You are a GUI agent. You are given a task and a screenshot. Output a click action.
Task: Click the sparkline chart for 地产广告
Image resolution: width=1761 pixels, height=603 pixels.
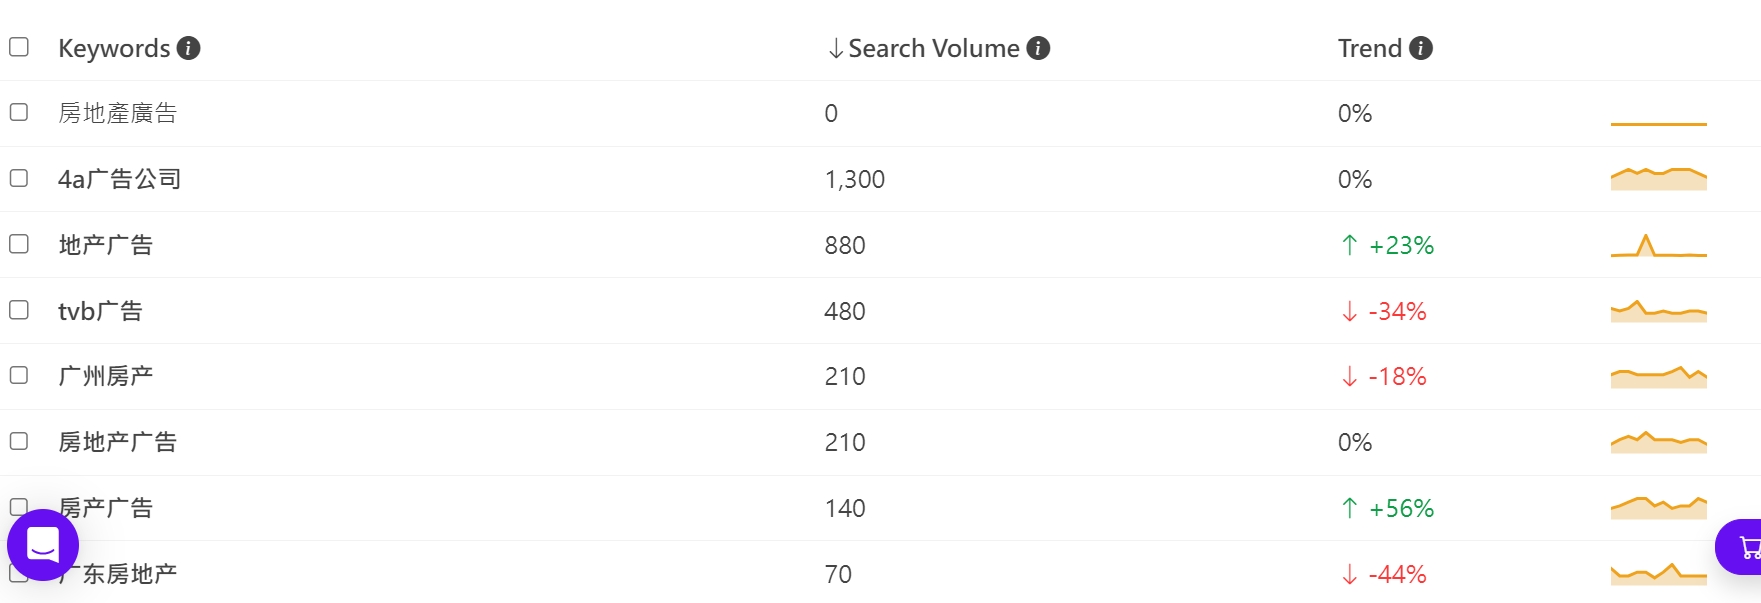pyautogui.click(x=1658, y=246)
